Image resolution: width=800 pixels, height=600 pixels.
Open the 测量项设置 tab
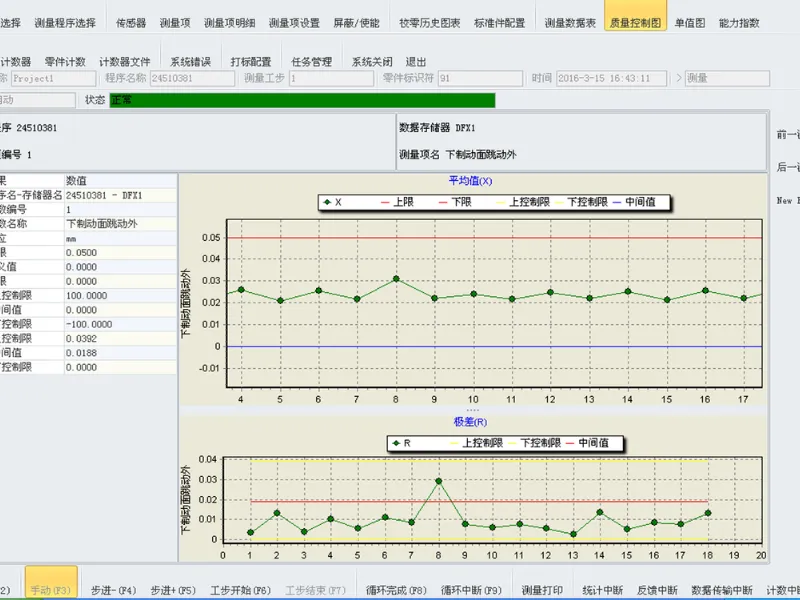[294, 23]
